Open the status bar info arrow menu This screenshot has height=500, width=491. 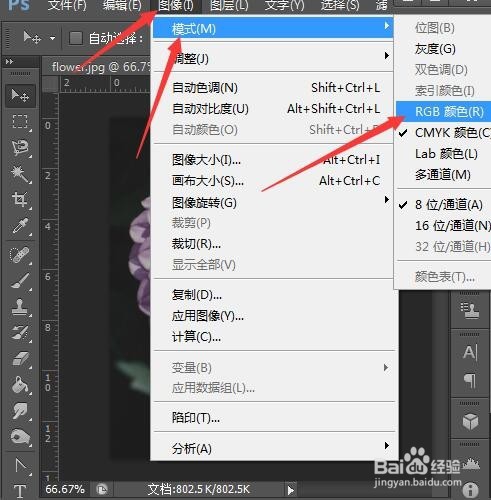[291, 490]
